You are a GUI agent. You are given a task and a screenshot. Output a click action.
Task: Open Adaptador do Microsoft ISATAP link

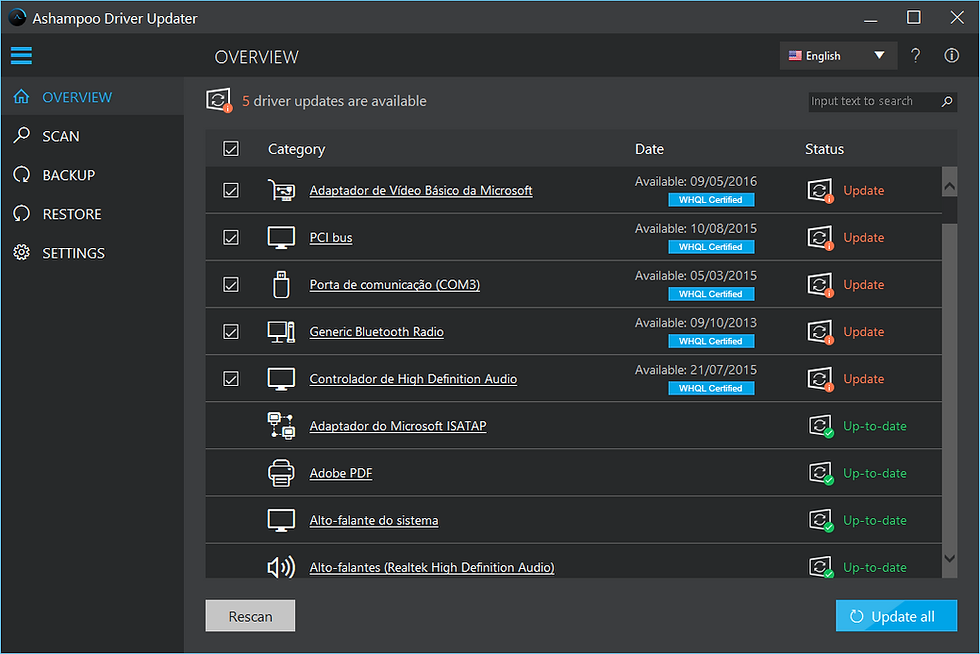[x=398, y=426]
